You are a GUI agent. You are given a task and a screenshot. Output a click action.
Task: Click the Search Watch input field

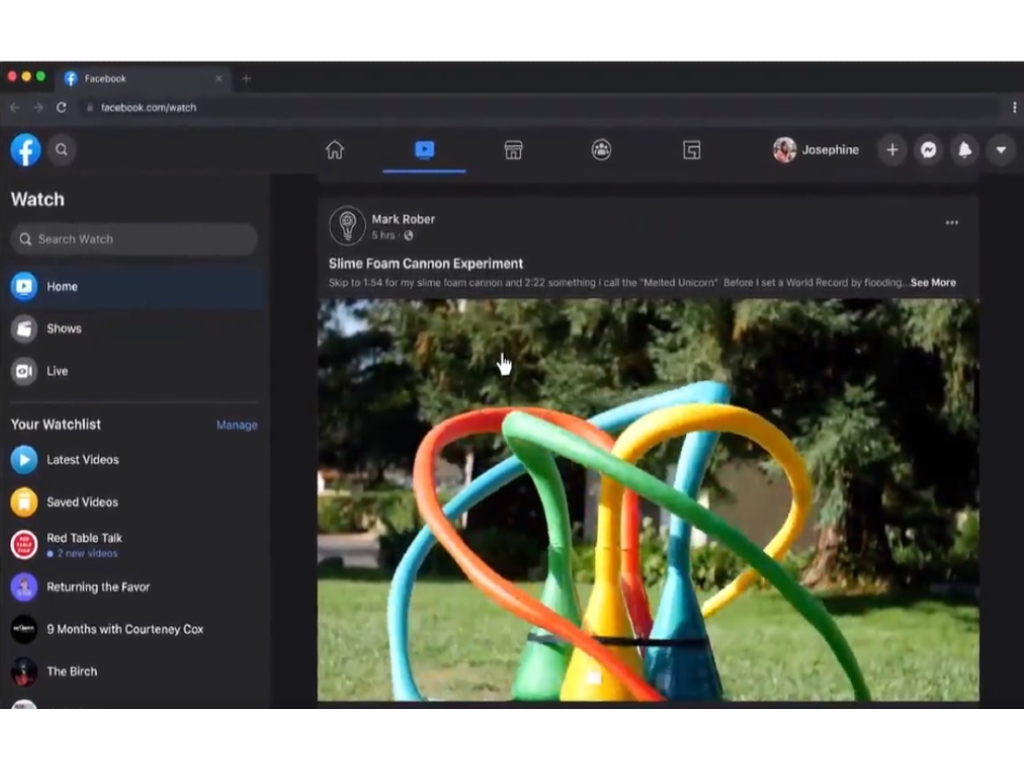click(134, 239)
